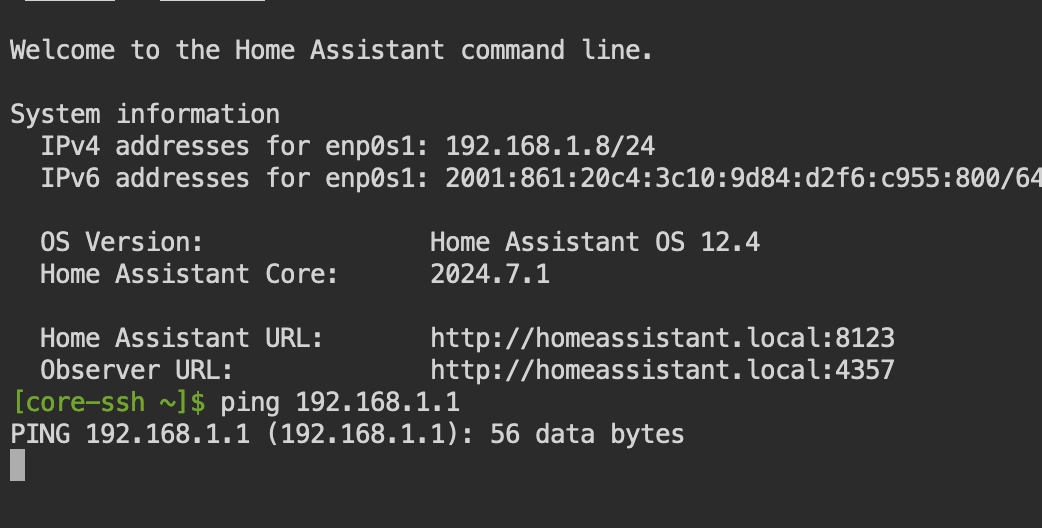The height and width of the screenshot is (528, 1042).
Task: Click the 56 data bytes output text
Action: (x=587, y=434)
